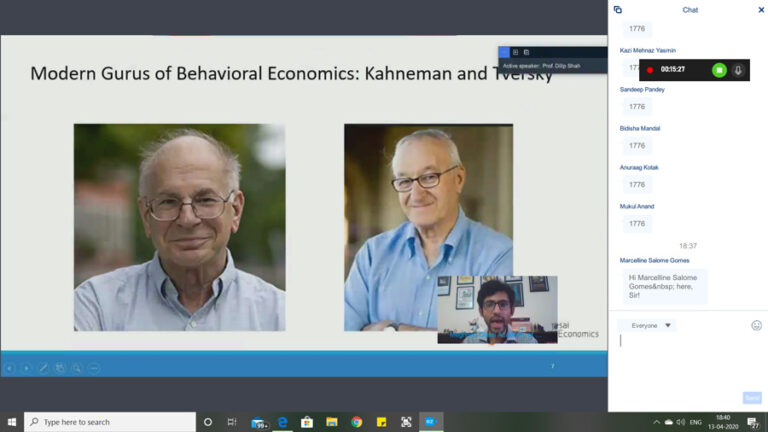
Task: Switch the ENG input language
Action: [x=696, y=422]
